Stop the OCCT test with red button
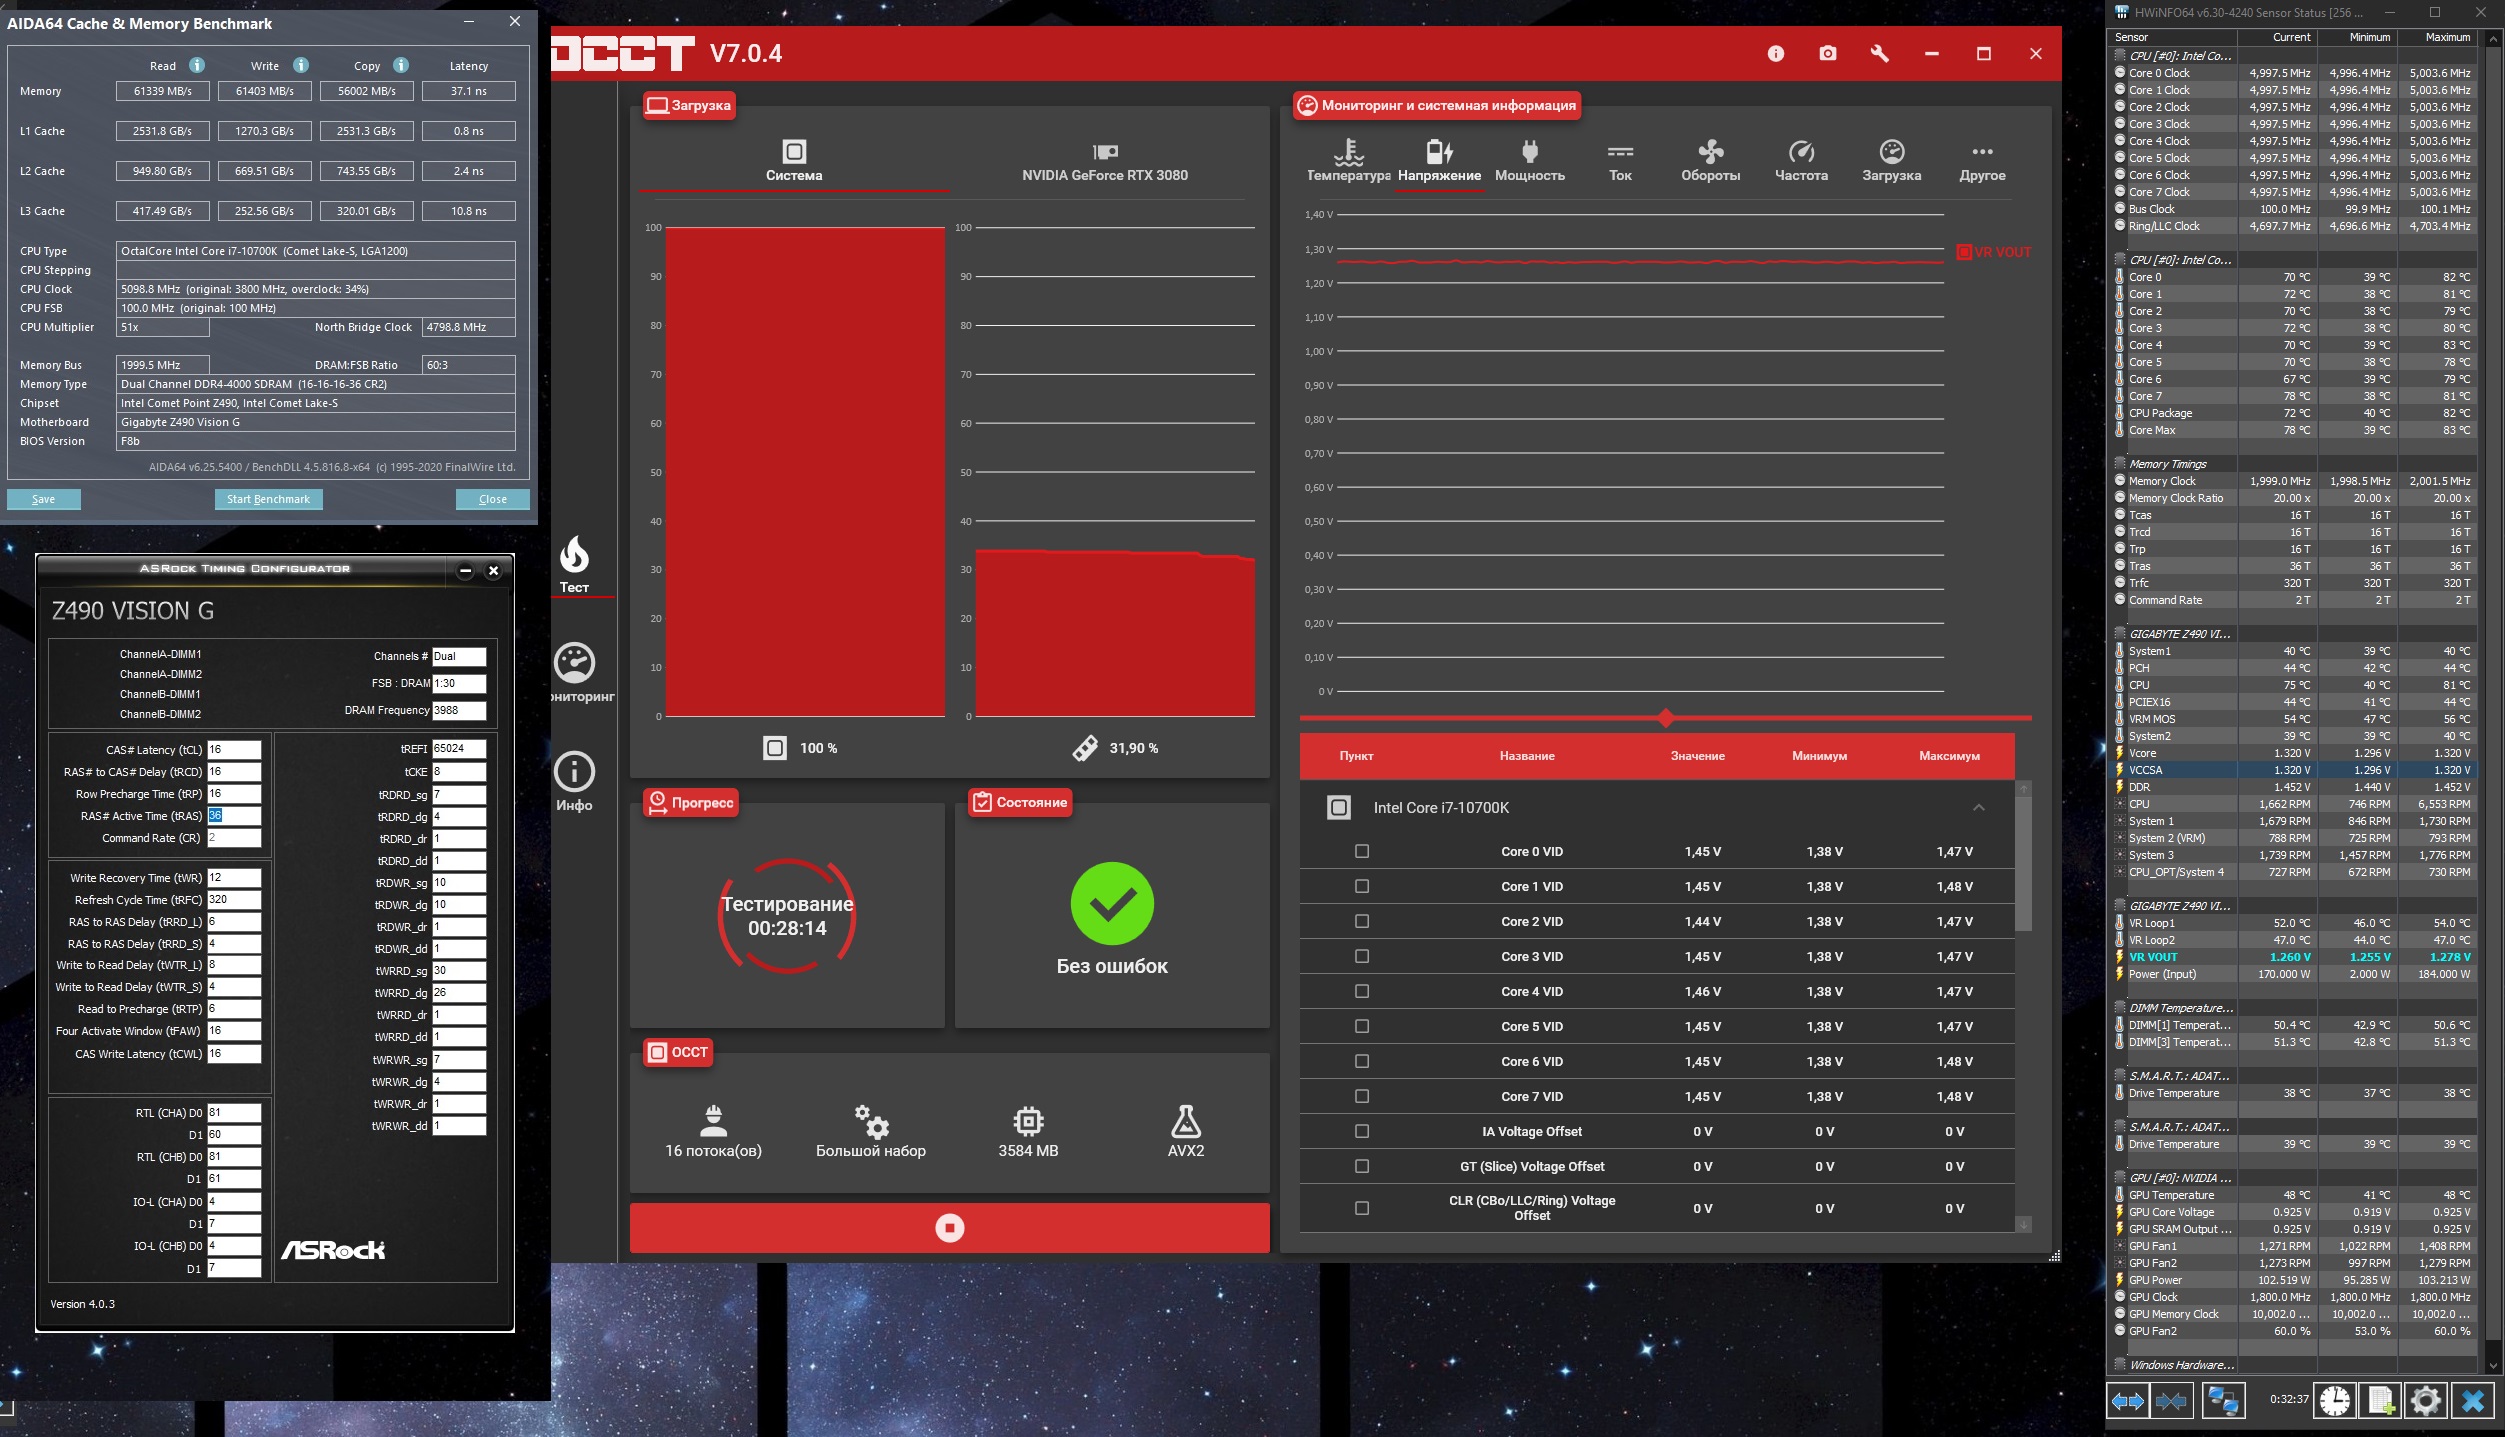 [x=949, y=1227]
